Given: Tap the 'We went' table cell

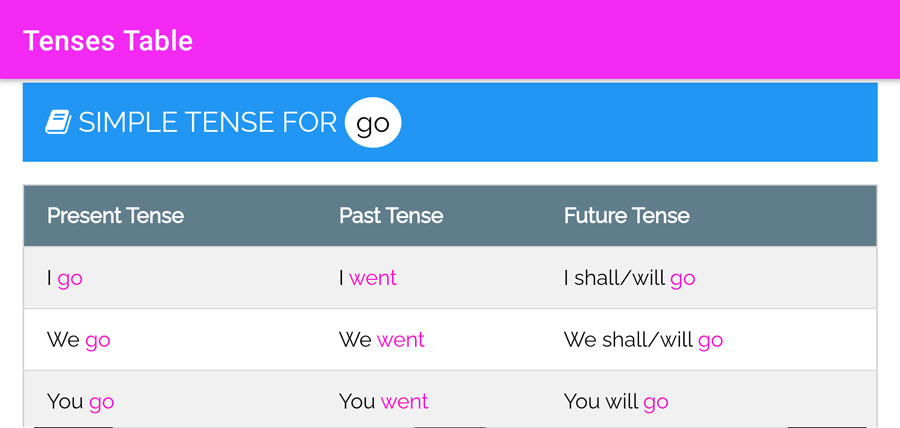Looking at the screenshot, I should coord(382,340).
